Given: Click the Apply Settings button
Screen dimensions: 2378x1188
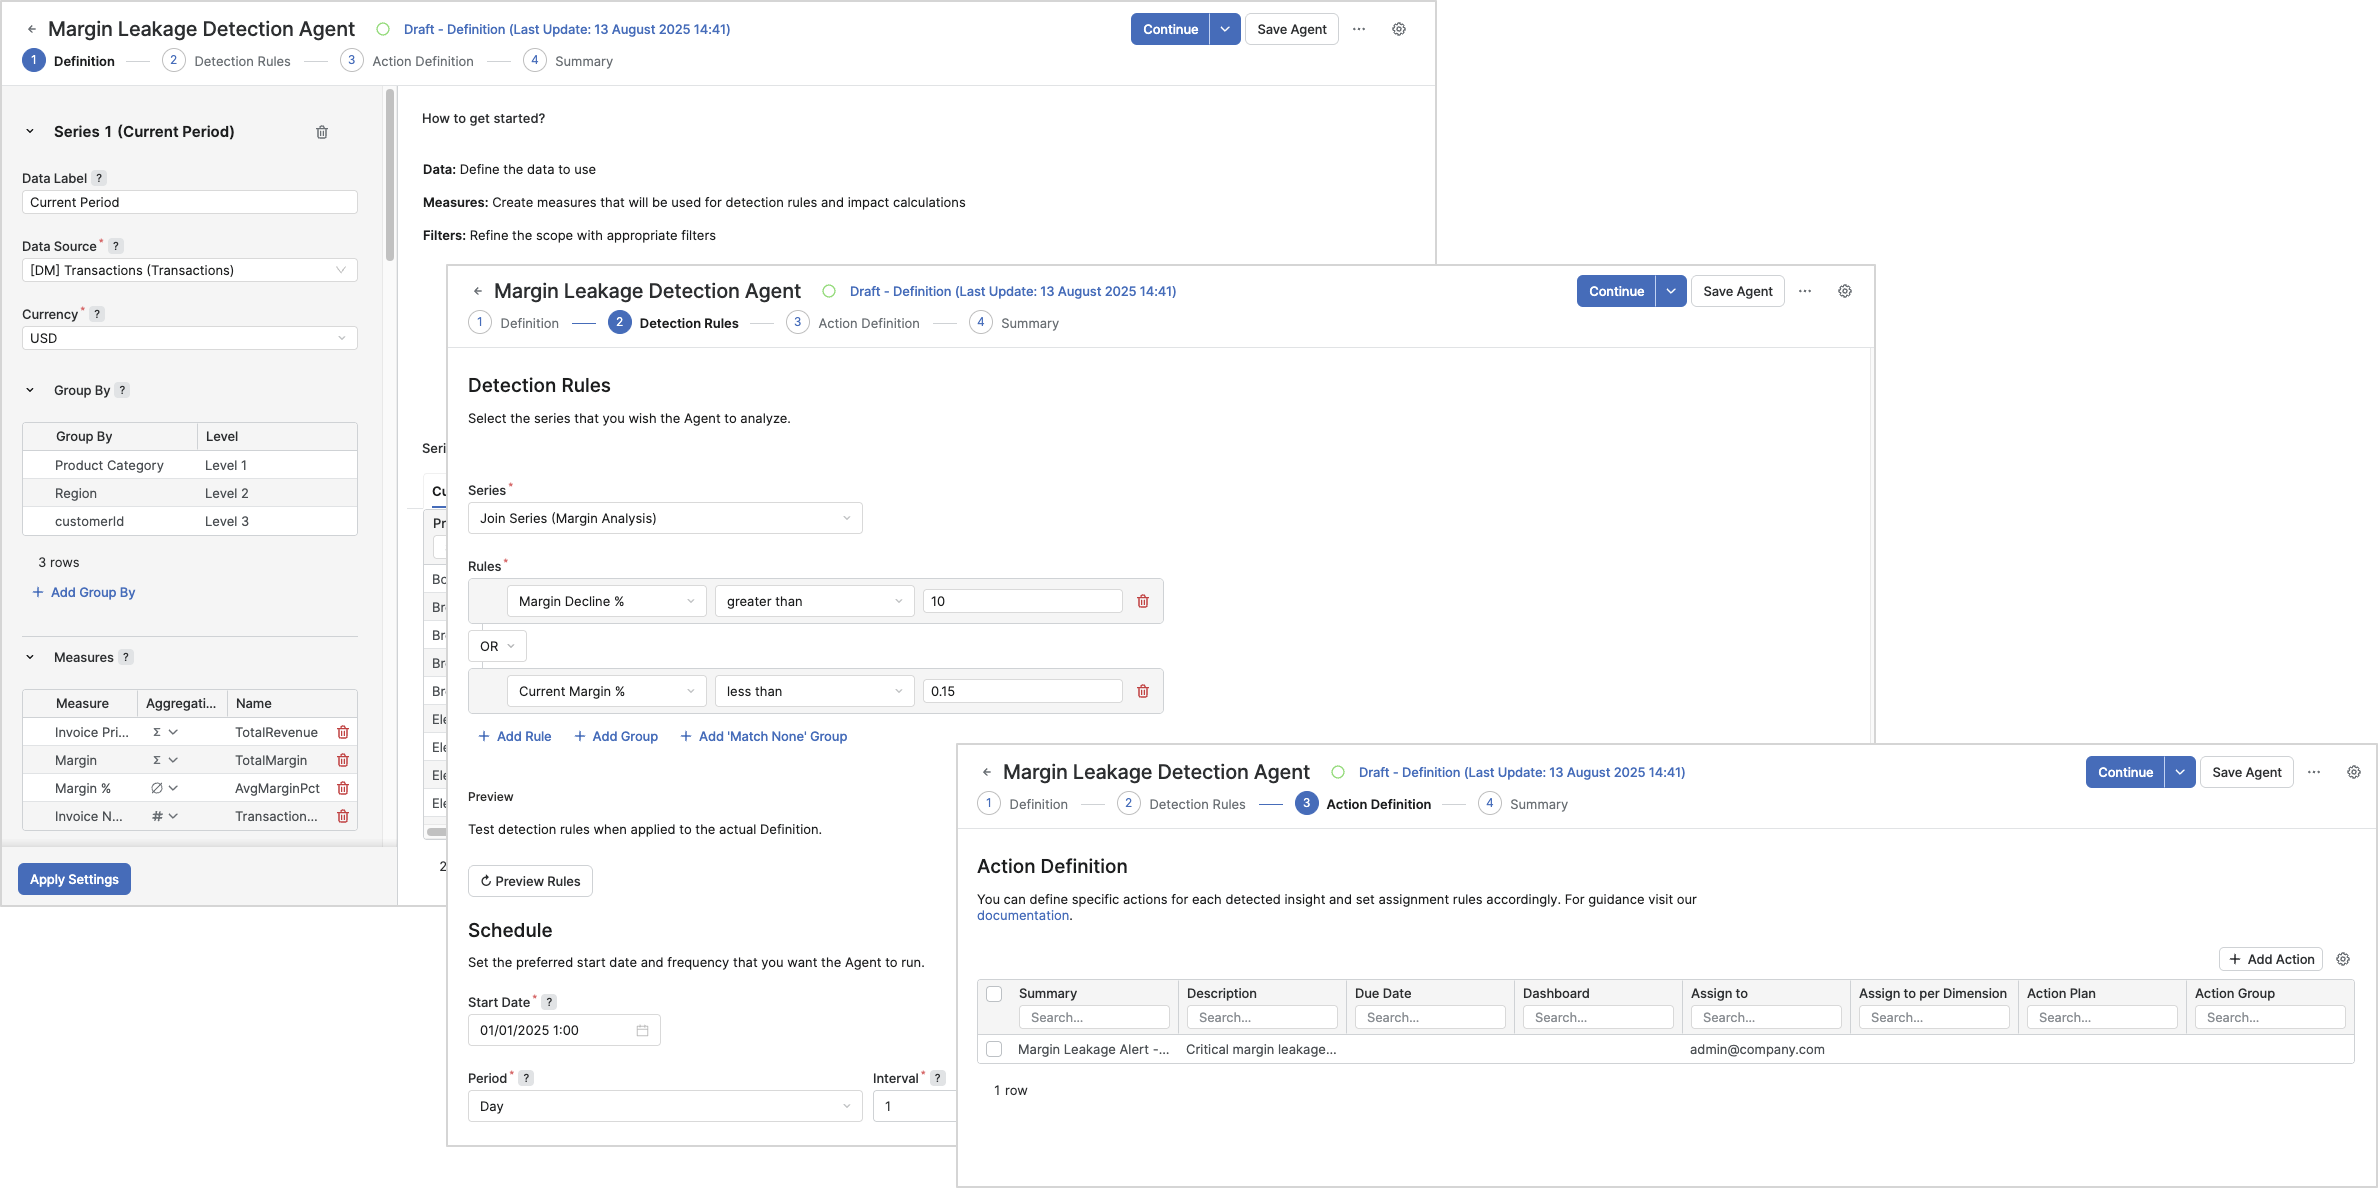Looking at the screenshot, I should pos(74,879).
